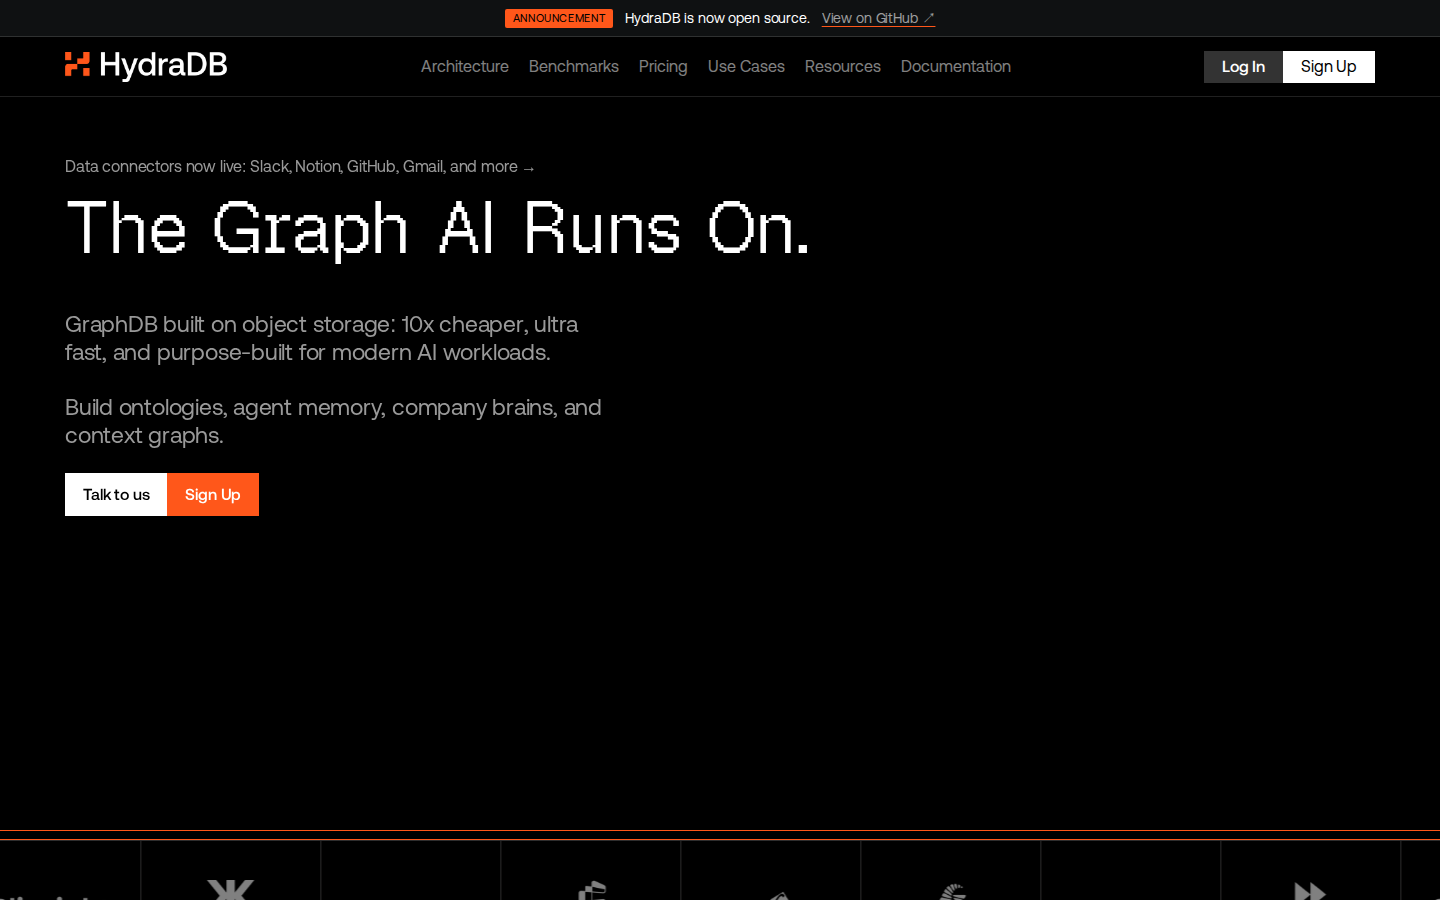This screenshot has height=900, width=1440.
Task: Go to Documentation from the top nav
Action: pos(956,66)
